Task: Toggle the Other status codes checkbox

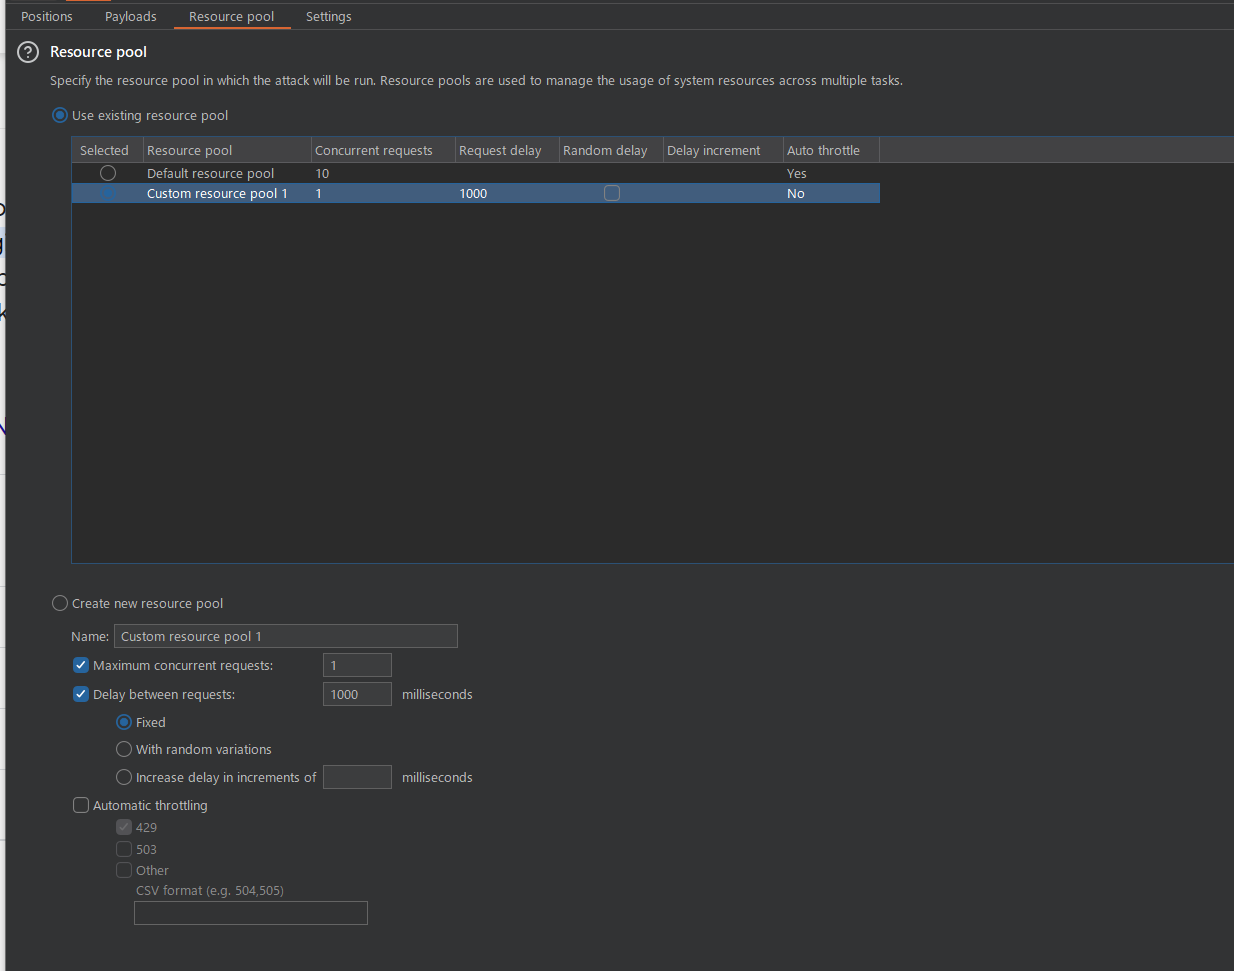Action: click(124, 870)
